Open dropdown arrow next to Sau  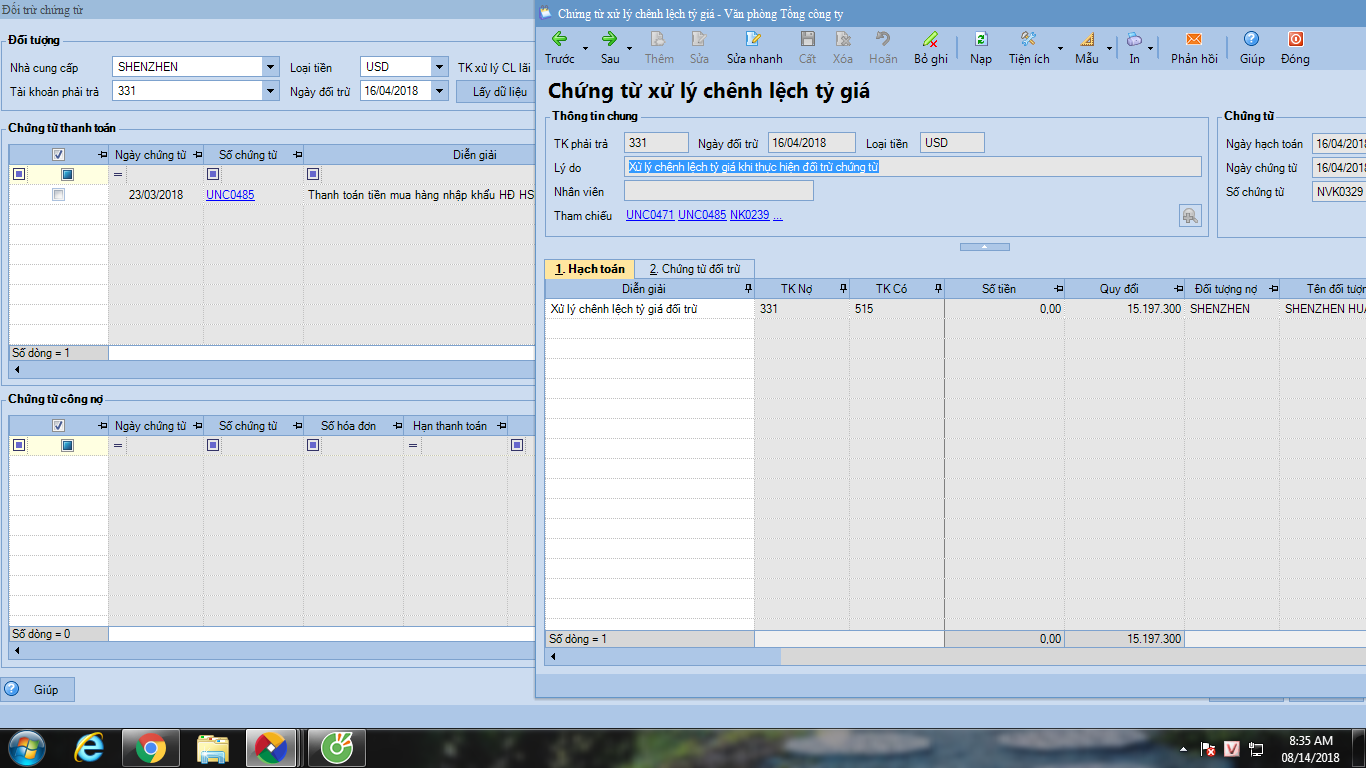(x=629, y=48)
